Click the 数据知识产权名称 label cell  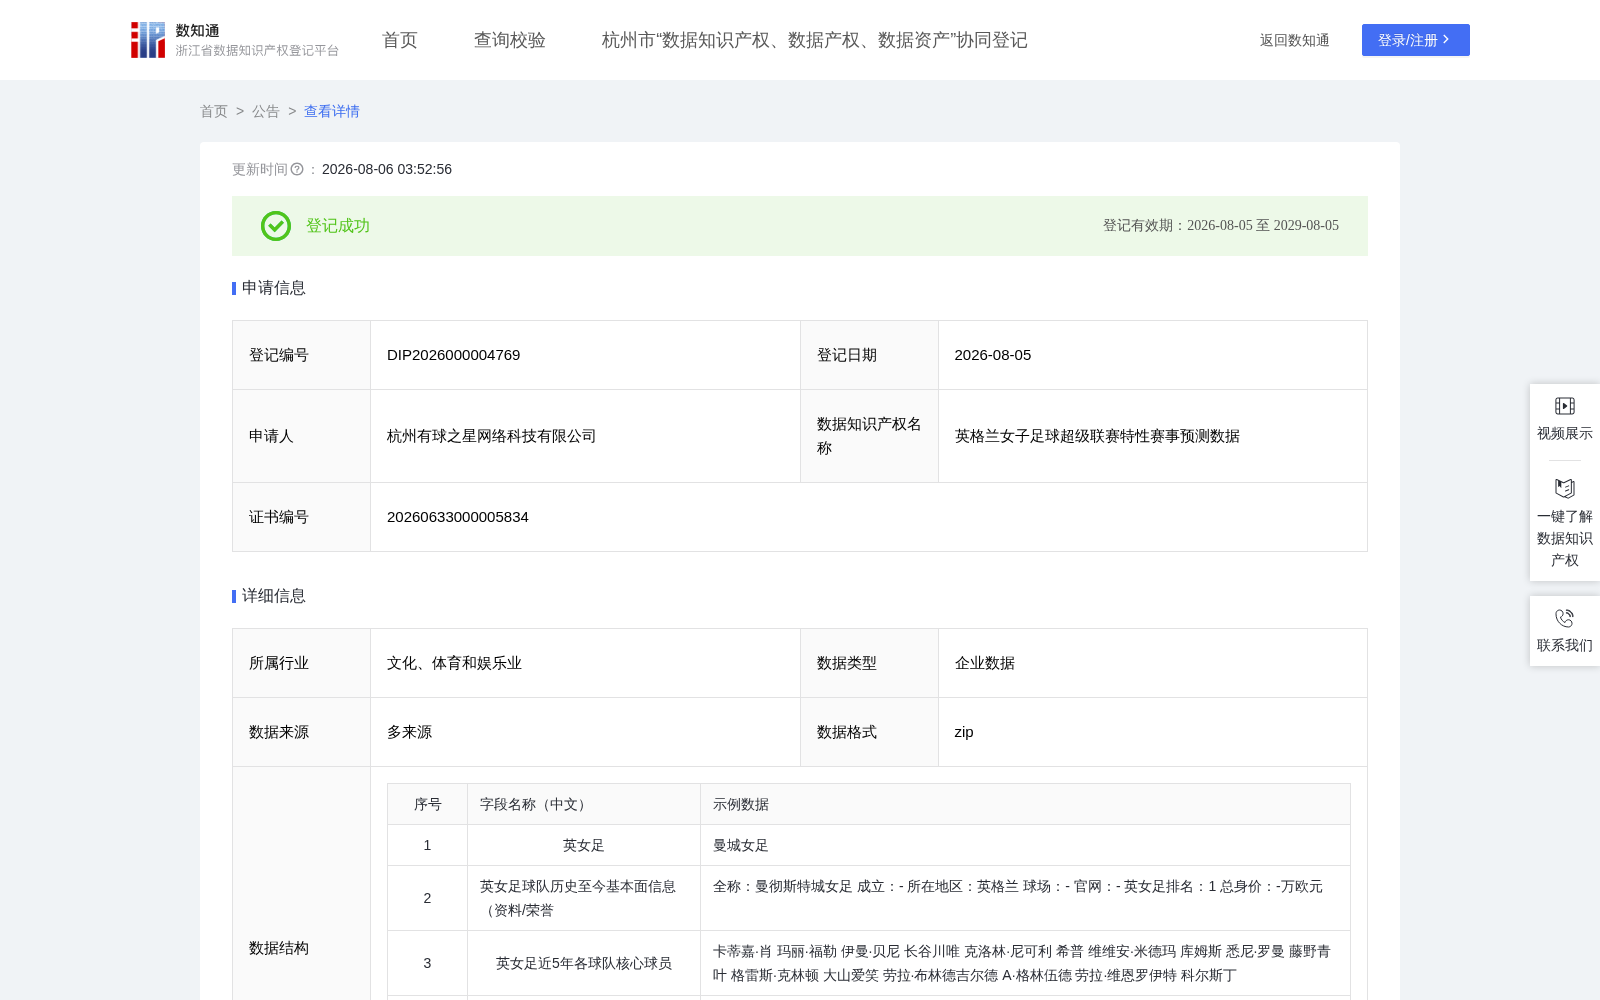870,436
